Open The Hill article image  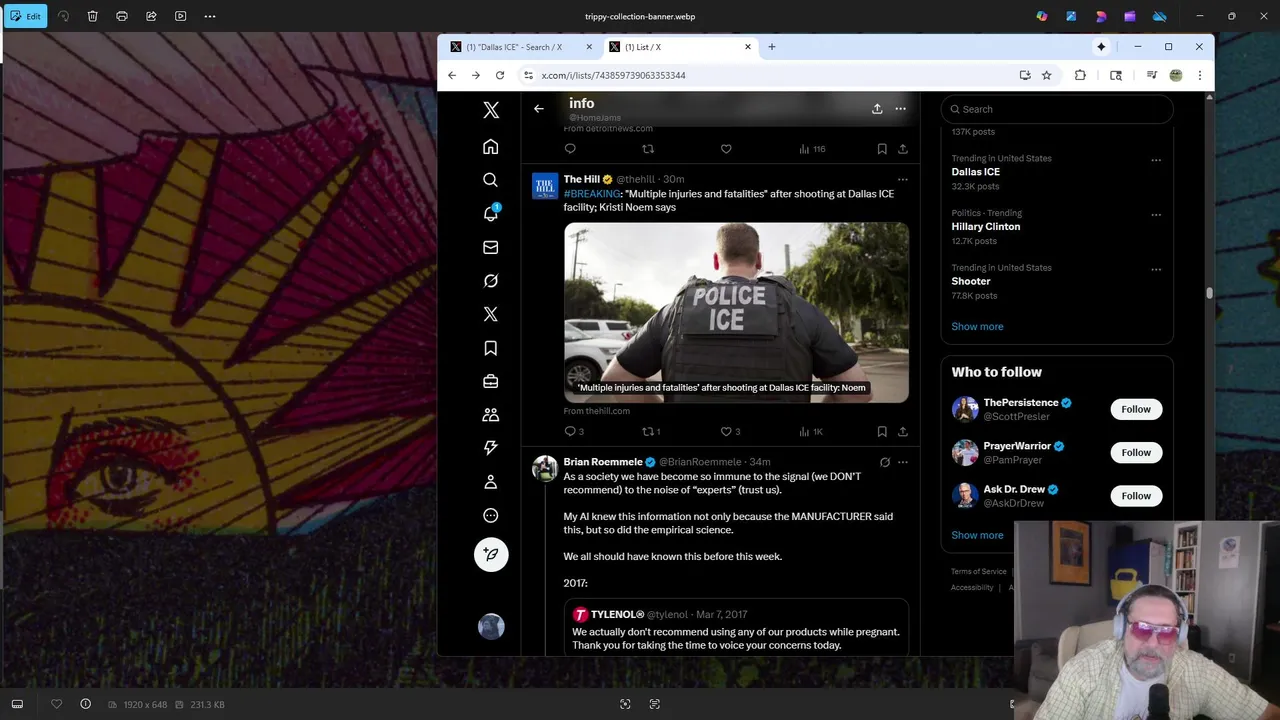point(736,312)
